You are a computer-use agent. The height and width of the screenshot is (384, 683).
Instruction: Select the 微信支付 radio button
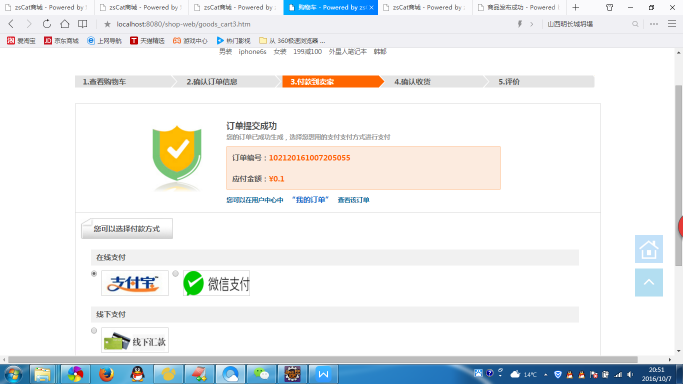click(x=175, y=273)
